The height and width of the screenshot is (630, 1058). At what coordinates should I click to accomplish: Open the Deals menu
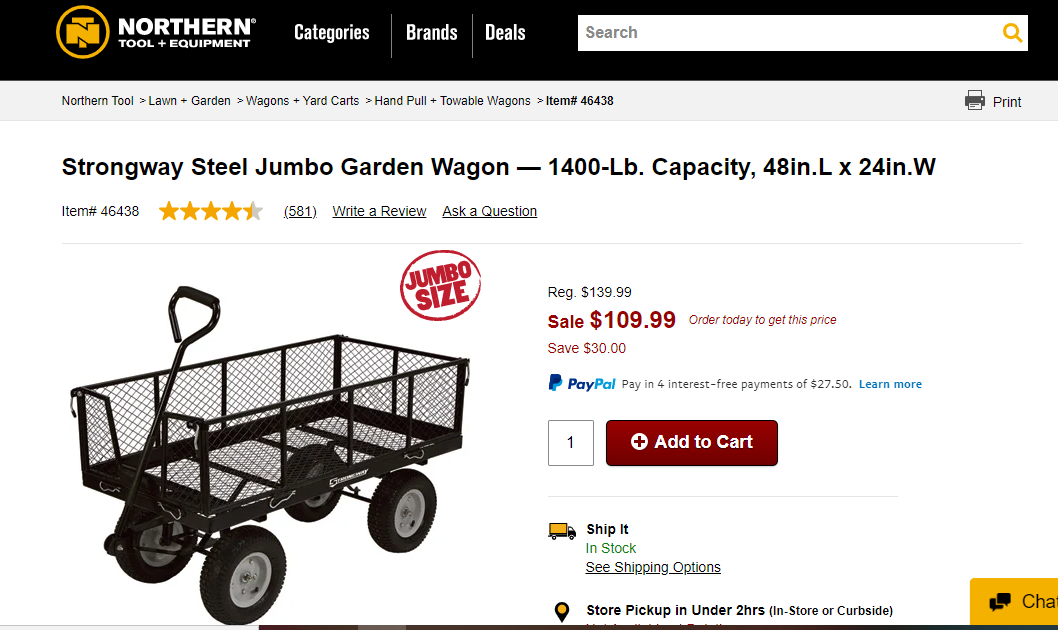point(505,32)
